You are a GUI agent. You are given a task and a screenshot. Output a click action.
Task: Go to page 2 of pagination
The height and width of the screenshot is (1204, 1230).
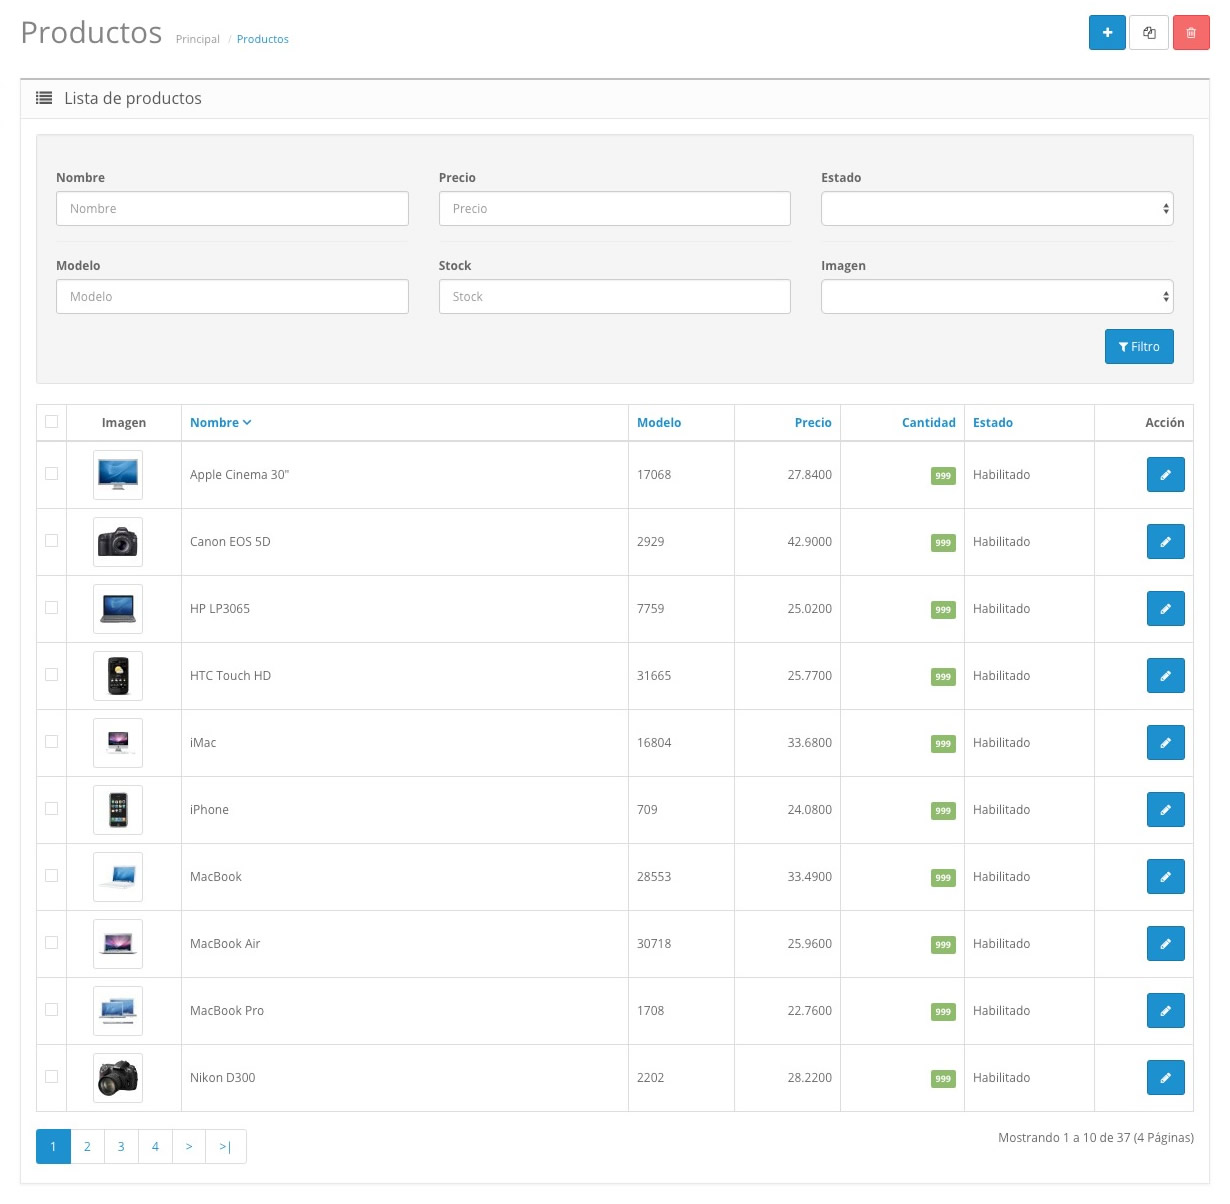pyautogui.click(x=87, y=1147)
